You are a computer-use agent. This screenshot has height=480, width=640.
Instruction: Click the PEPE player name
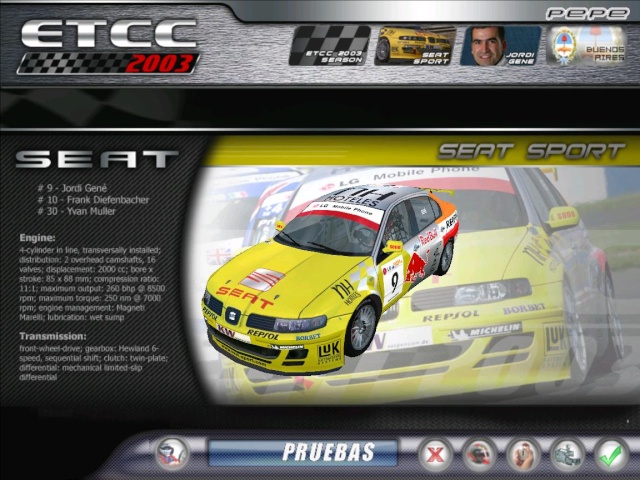[x=587, y=13]
